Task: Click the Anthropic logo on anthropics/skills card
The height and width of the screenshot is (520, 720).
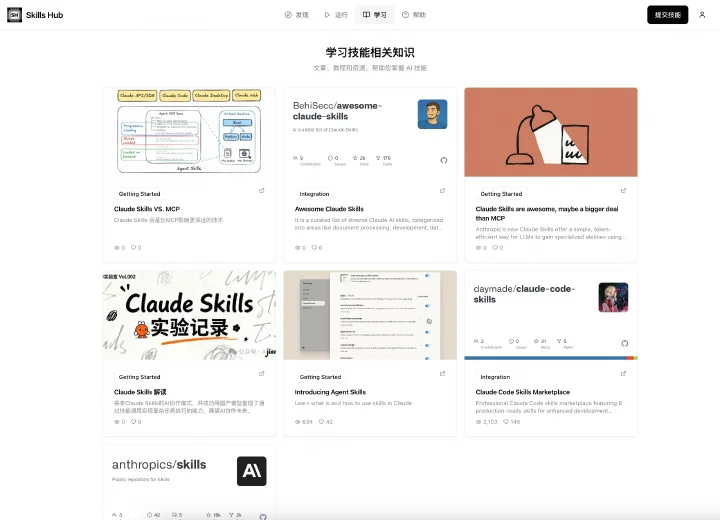Action: coord(252,471)
